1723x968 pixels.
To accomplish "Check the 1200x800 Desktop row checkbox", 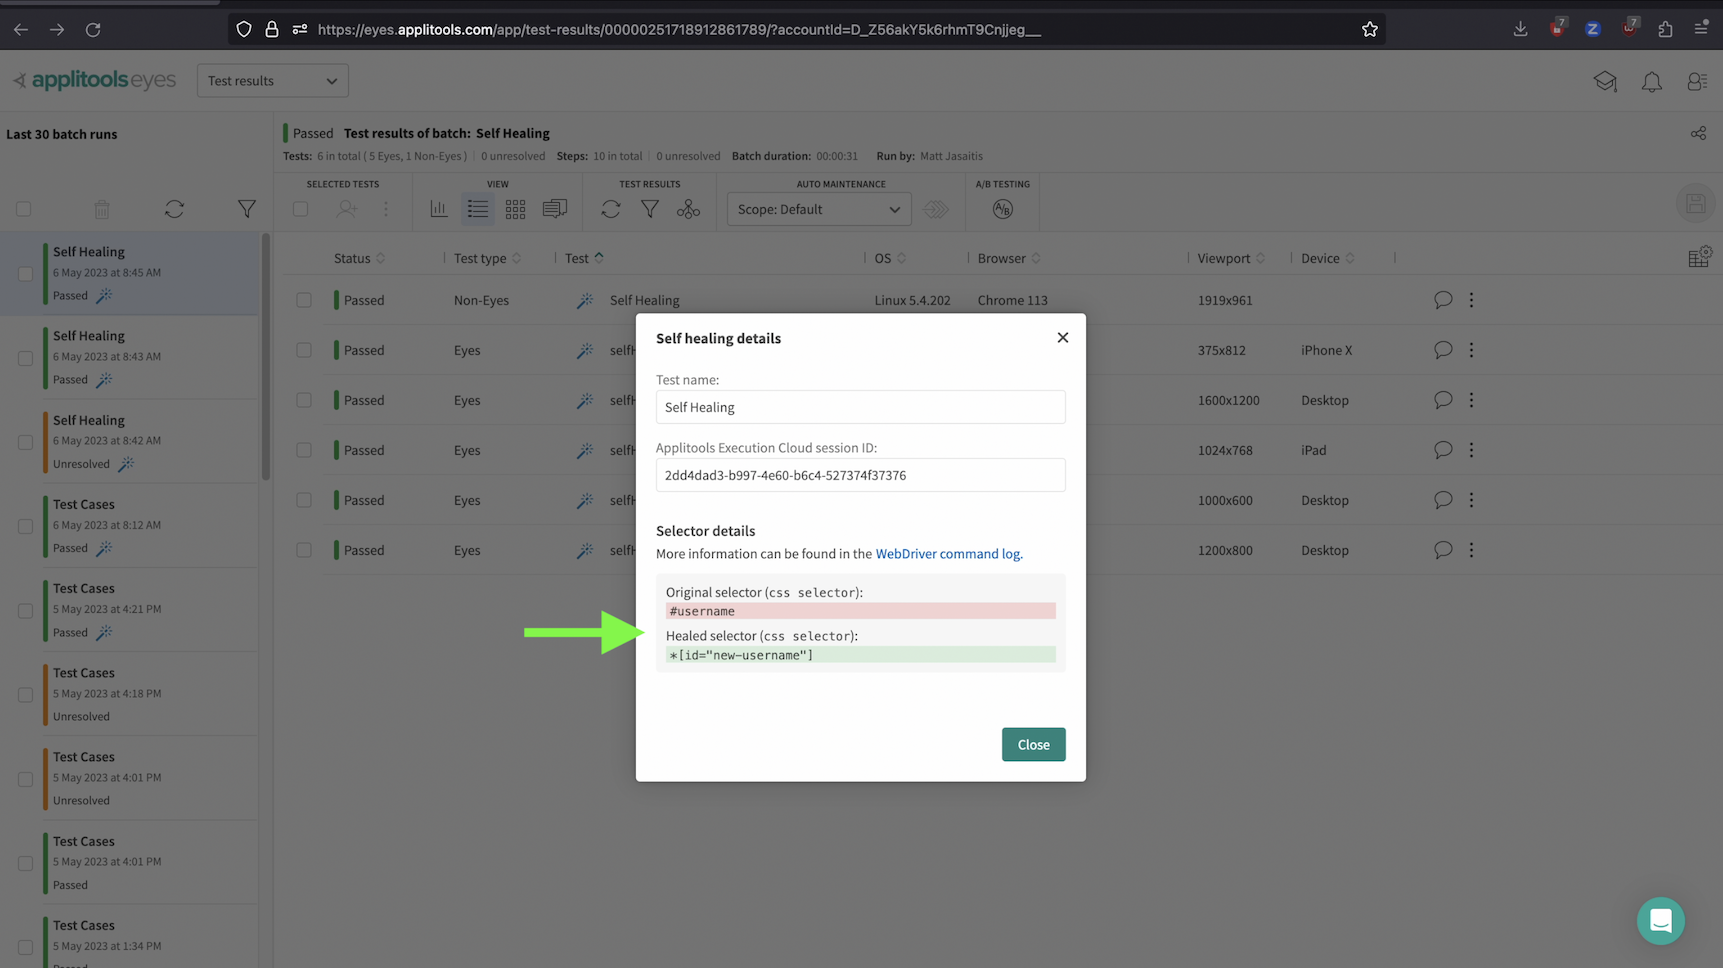I will pyautogui.click(x=304, y=550).
